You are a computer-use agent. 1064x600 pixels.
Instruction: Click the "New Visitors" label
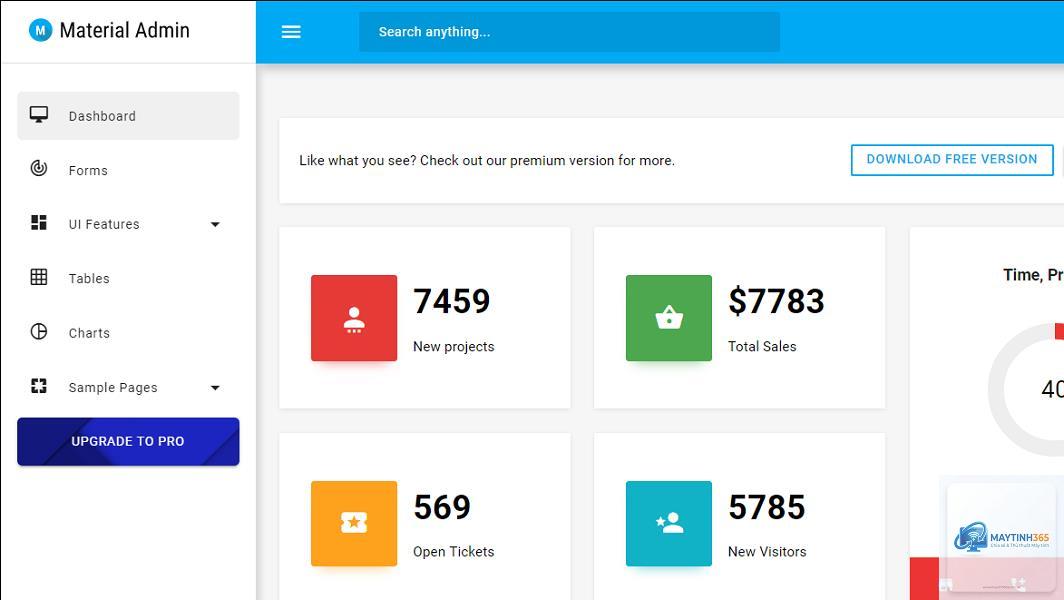[767, 552]
